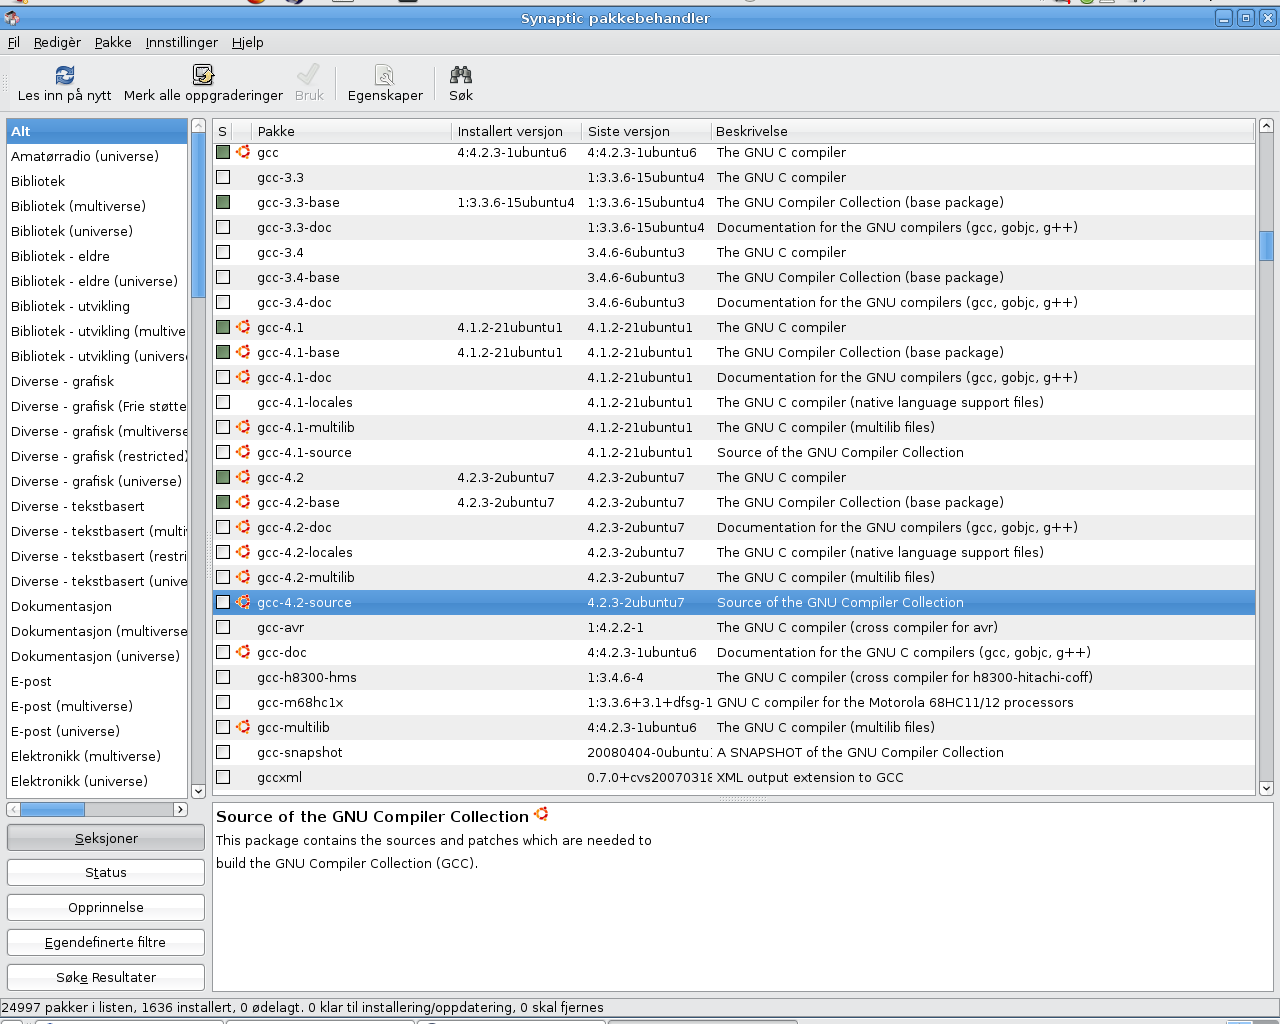
Task: Mark checkbox for gcc-avr package
Action: 223,627
